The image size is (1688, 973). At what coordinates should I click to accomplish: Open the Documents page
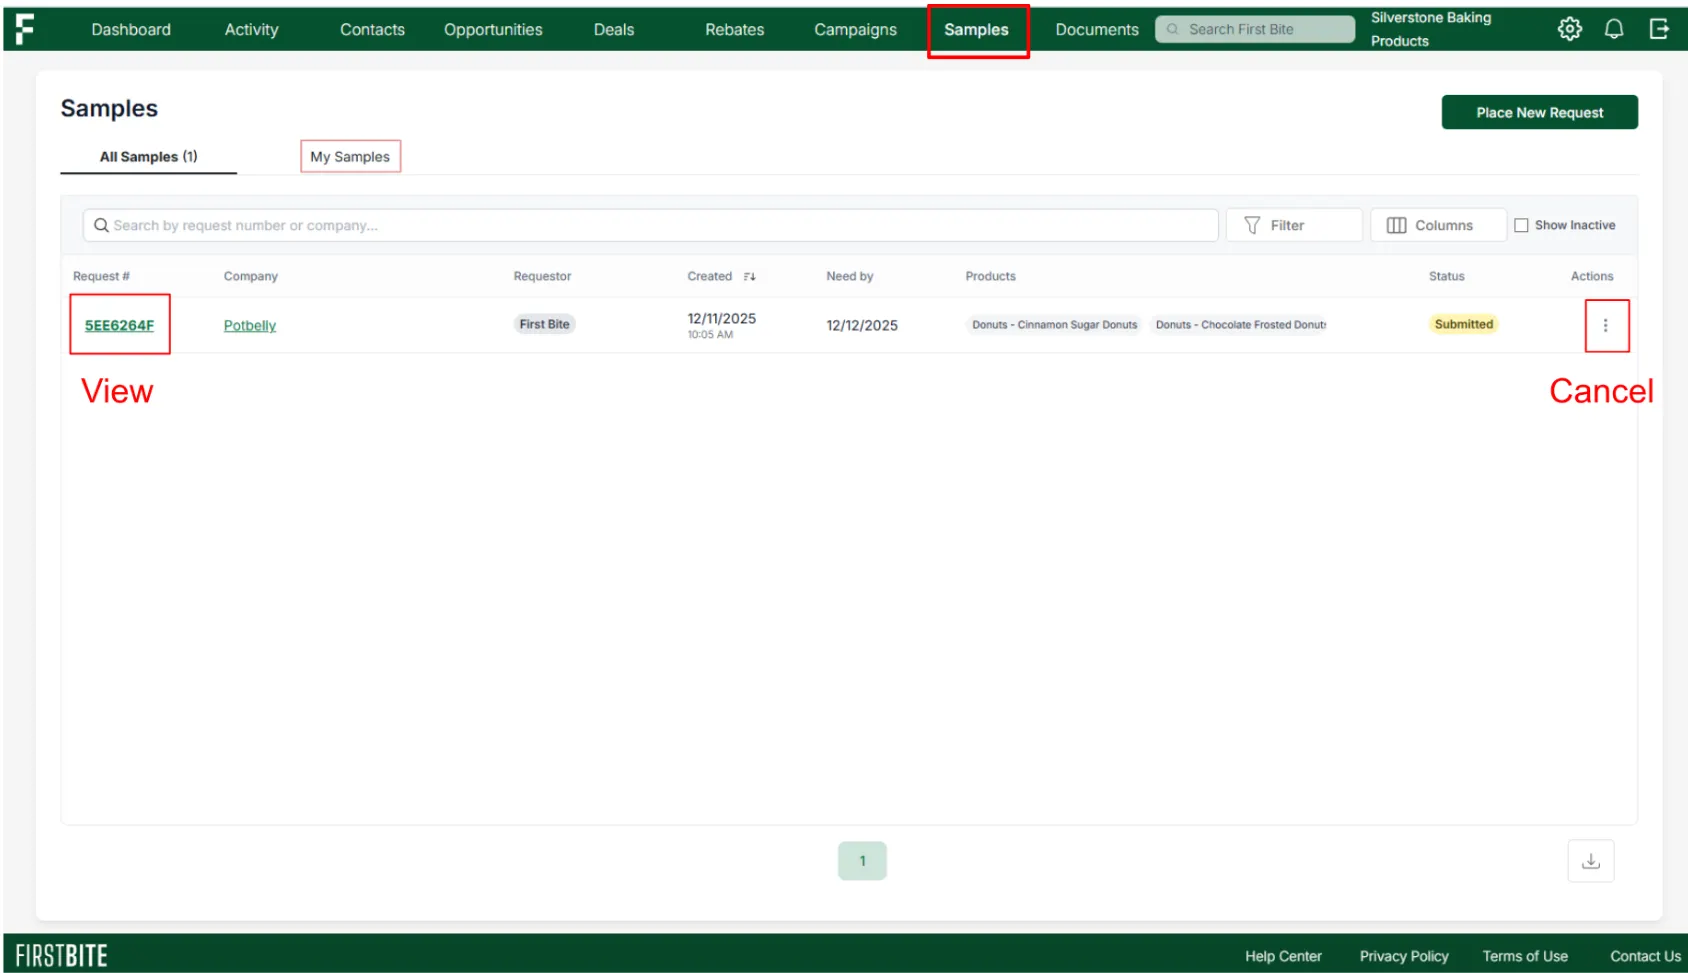[x=1097, y=30]
